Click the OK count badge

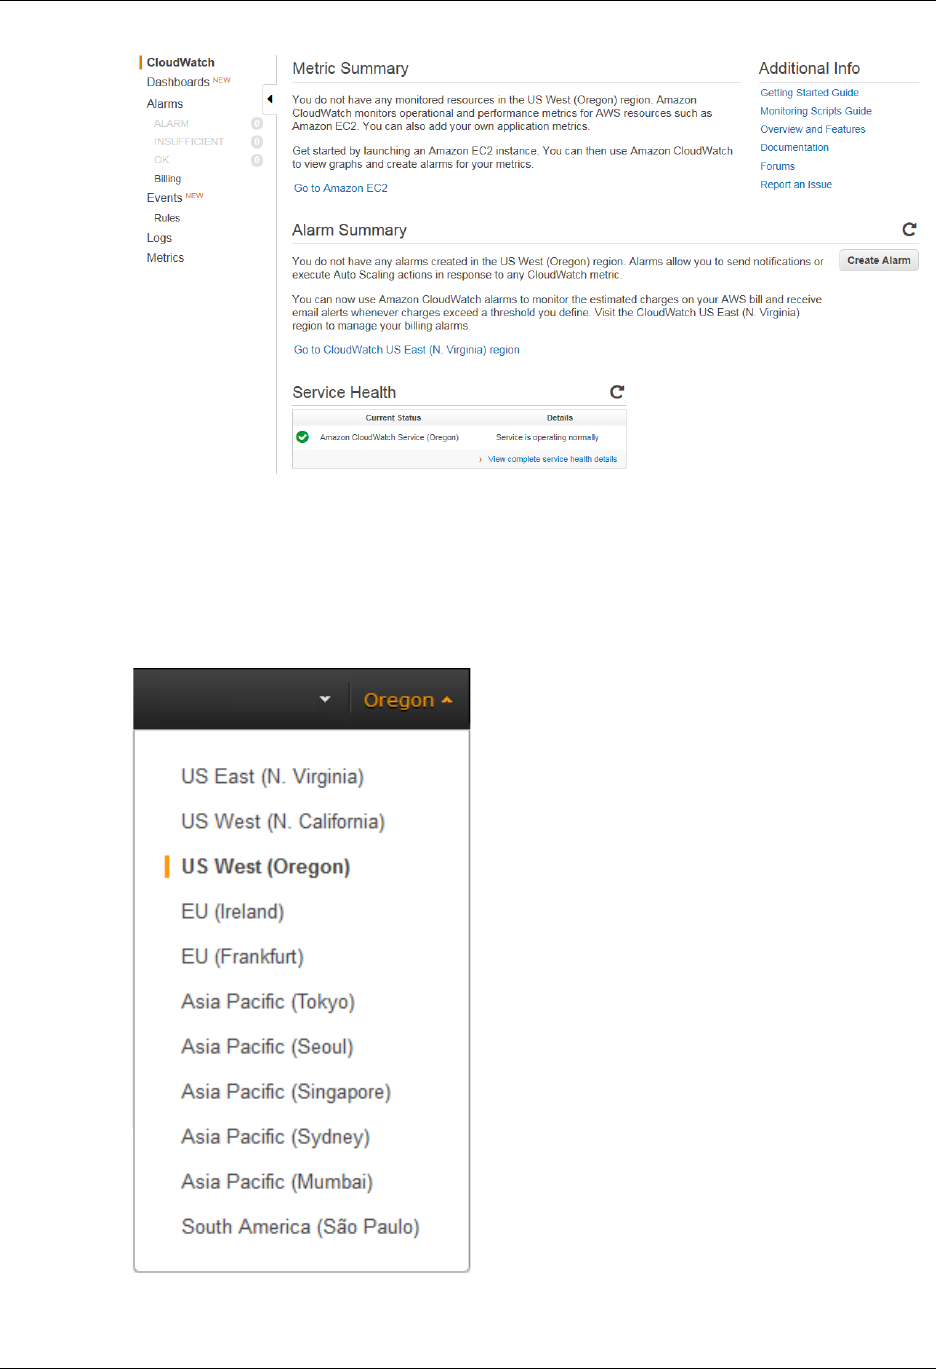point(257,160)
